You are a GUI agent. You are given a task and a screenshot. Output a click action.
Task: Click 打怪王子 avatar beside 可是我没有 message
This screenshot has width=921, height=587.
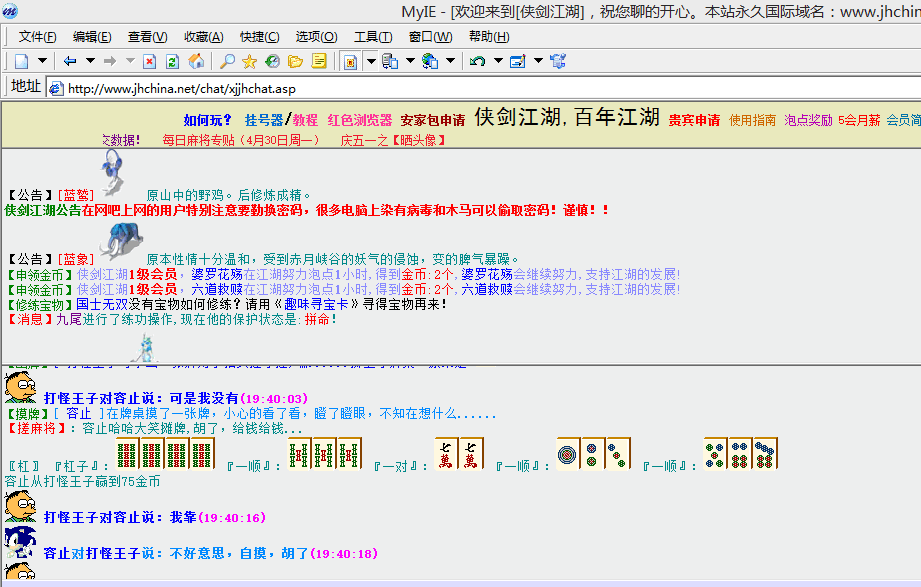coord(21,388)
